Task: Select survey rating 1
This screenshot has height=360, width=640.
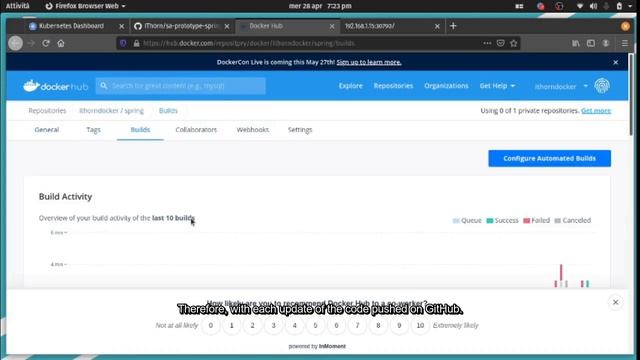Action: click(231, 325)
